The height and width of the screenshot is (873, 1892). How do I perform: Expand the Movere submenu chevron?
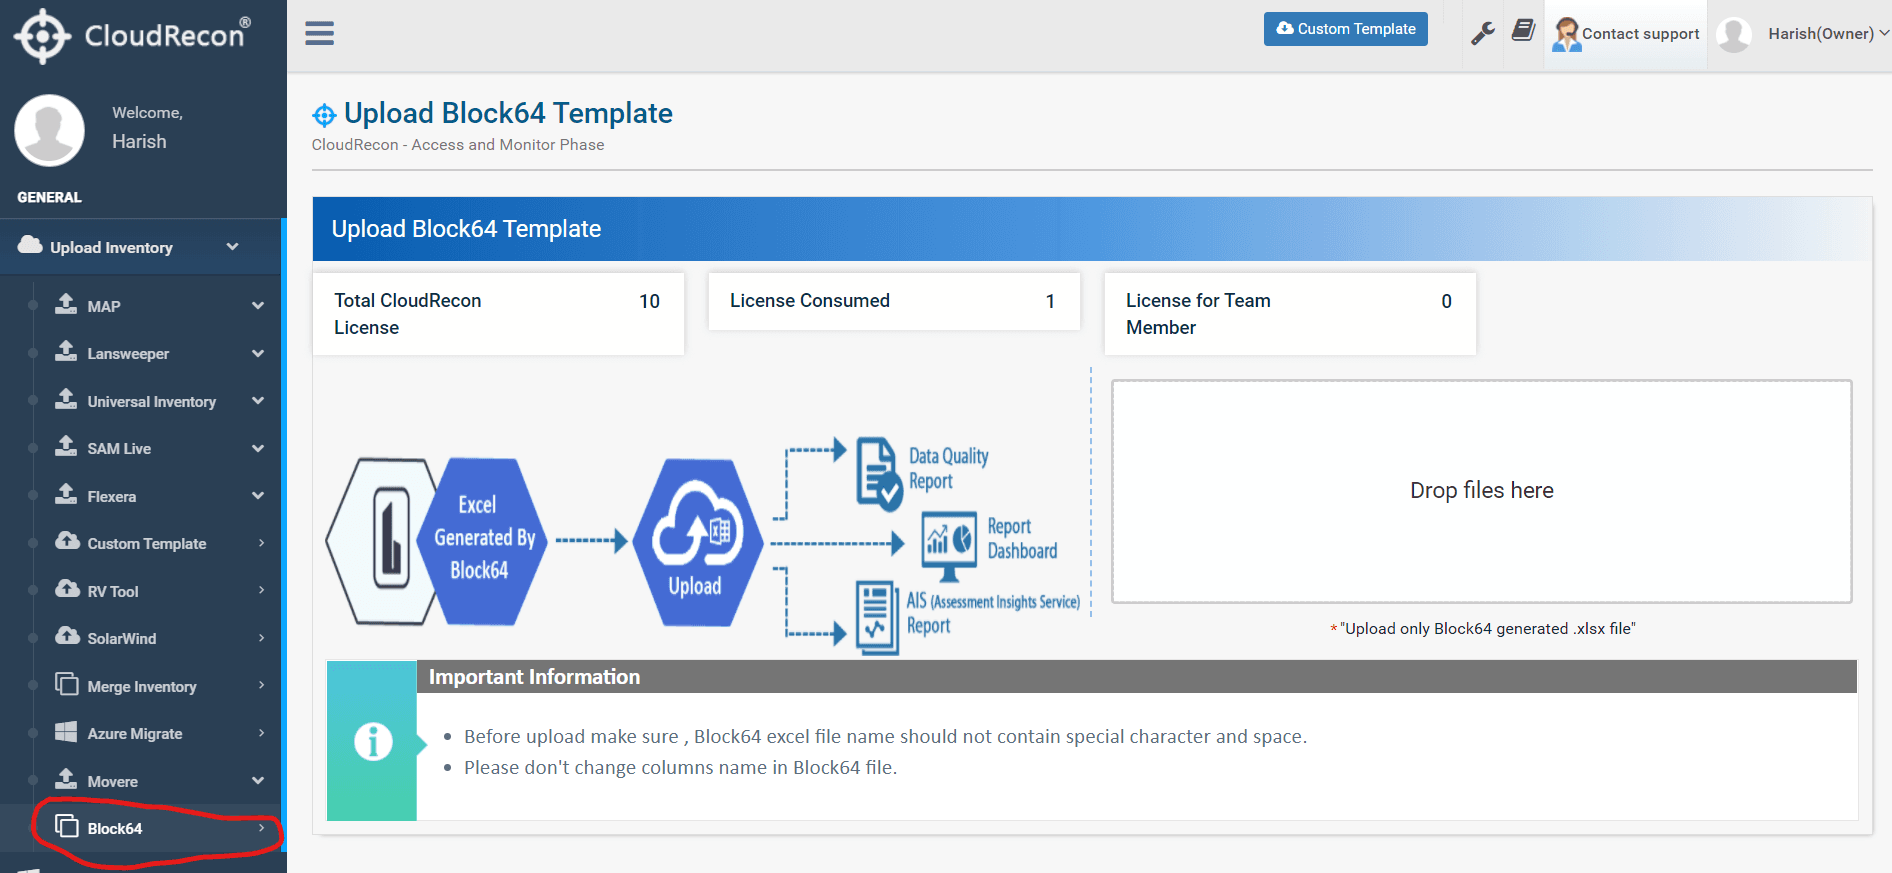pos(258,781)
